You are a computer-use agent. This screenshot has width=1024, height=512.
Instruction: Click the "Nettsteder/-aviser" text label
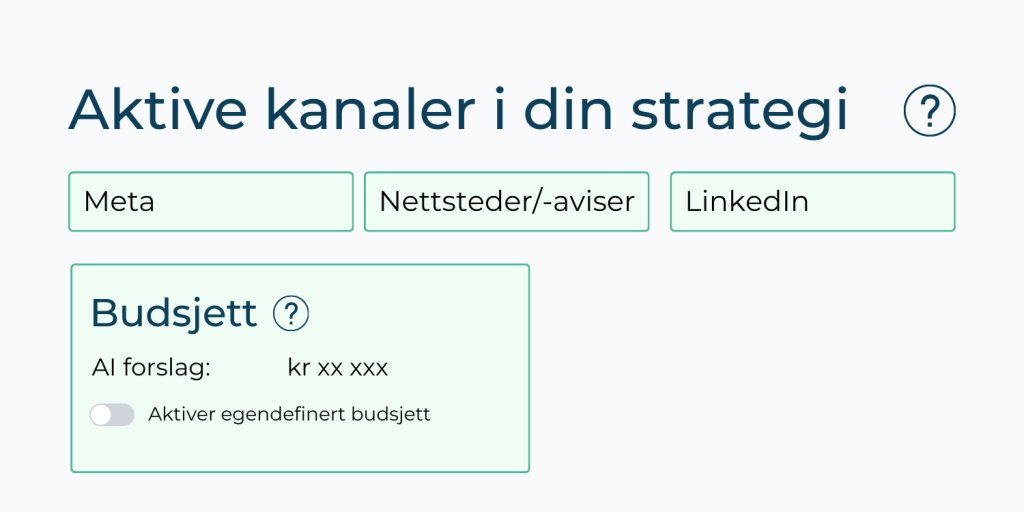pos(507,202)
